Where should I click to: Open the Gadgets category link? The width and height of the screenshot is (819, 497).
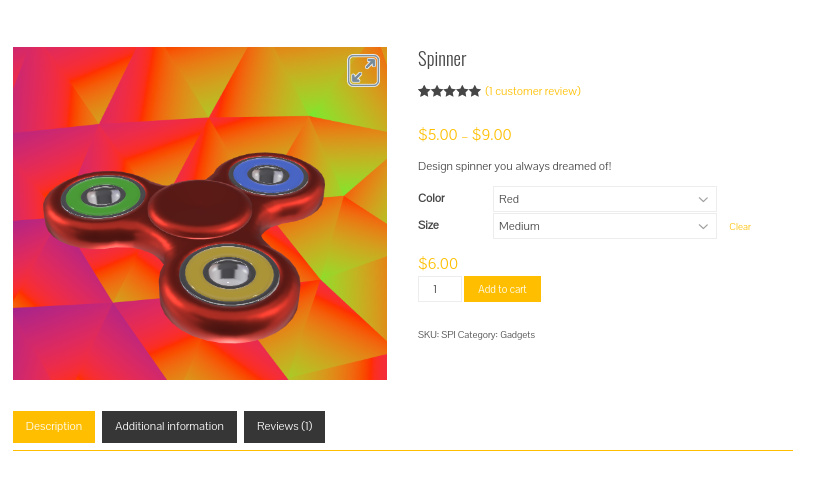coord(517,335)
